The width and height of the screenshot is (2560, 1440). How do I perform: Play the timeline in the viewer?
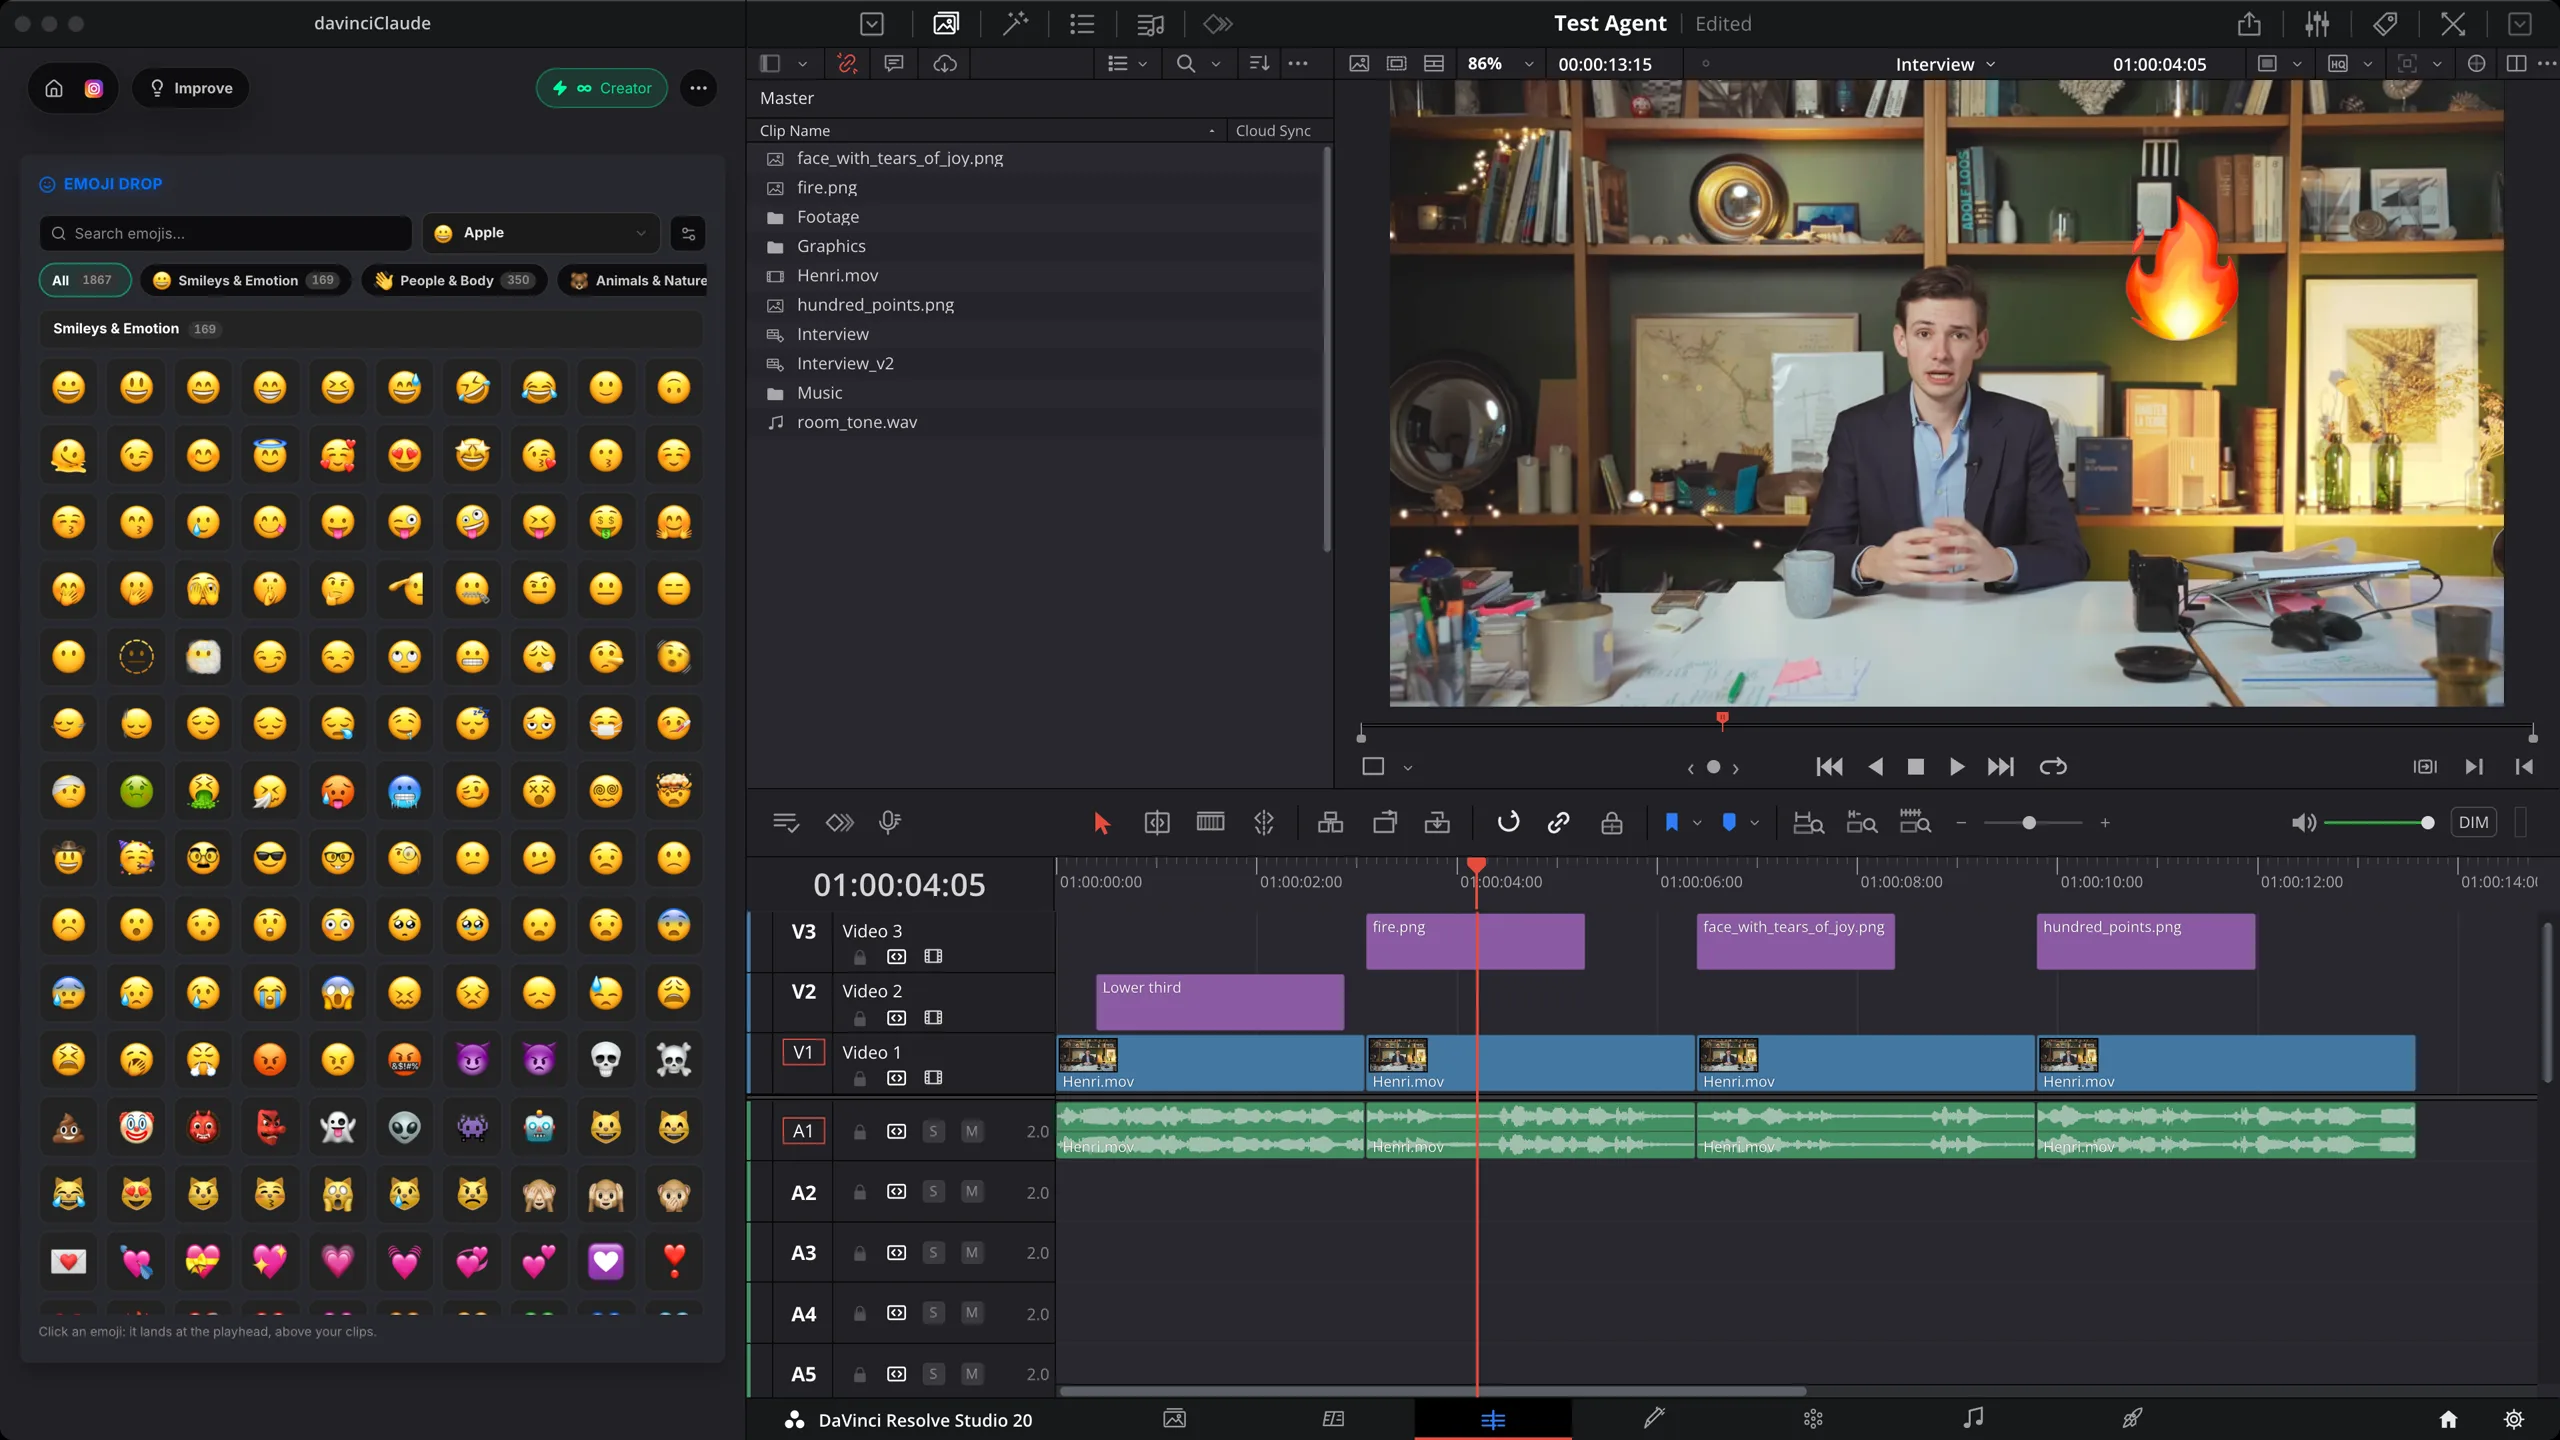pos(1956,767)
